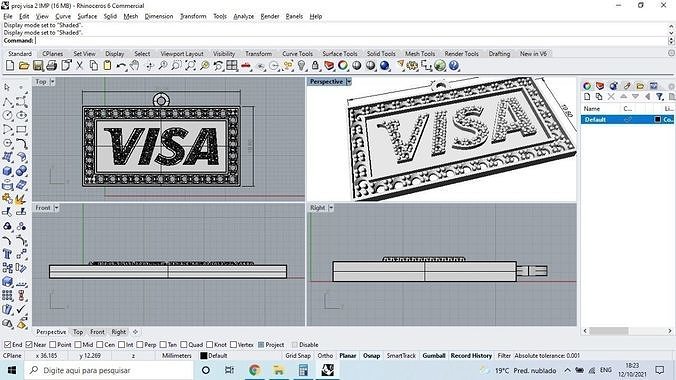
Task: Open Options with the gear icon
Action: tap(413, 66)
